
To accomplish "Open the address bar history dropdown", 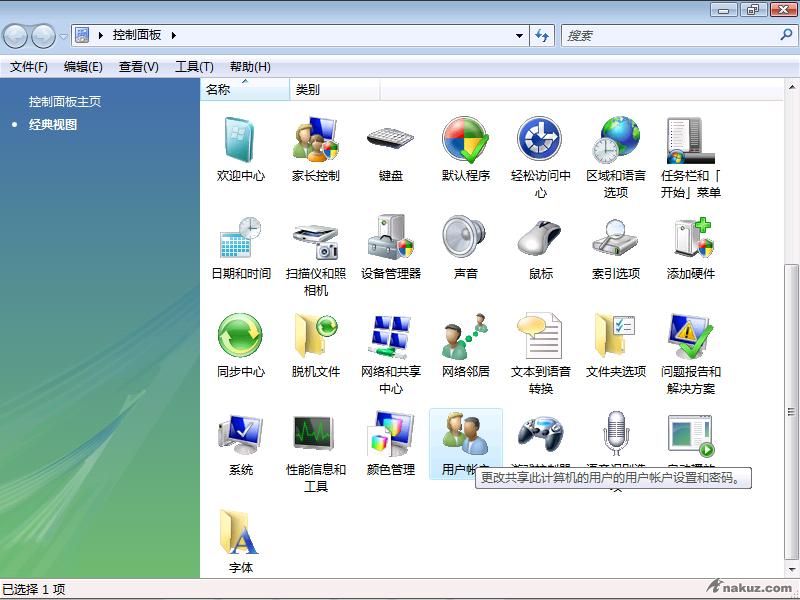I will (x=519, y=36).
